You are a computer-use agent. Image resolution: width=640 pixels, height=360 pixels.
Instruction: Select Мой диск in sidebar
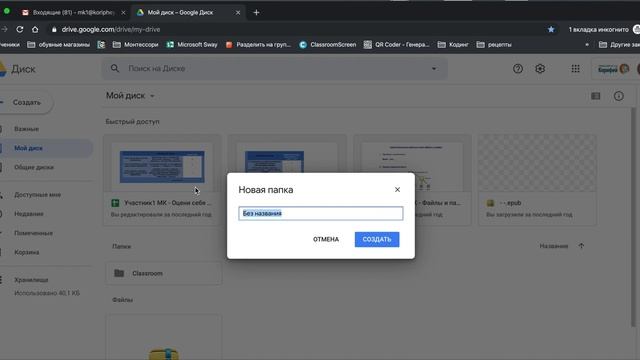pyautogui.click(x=29, y=148)
